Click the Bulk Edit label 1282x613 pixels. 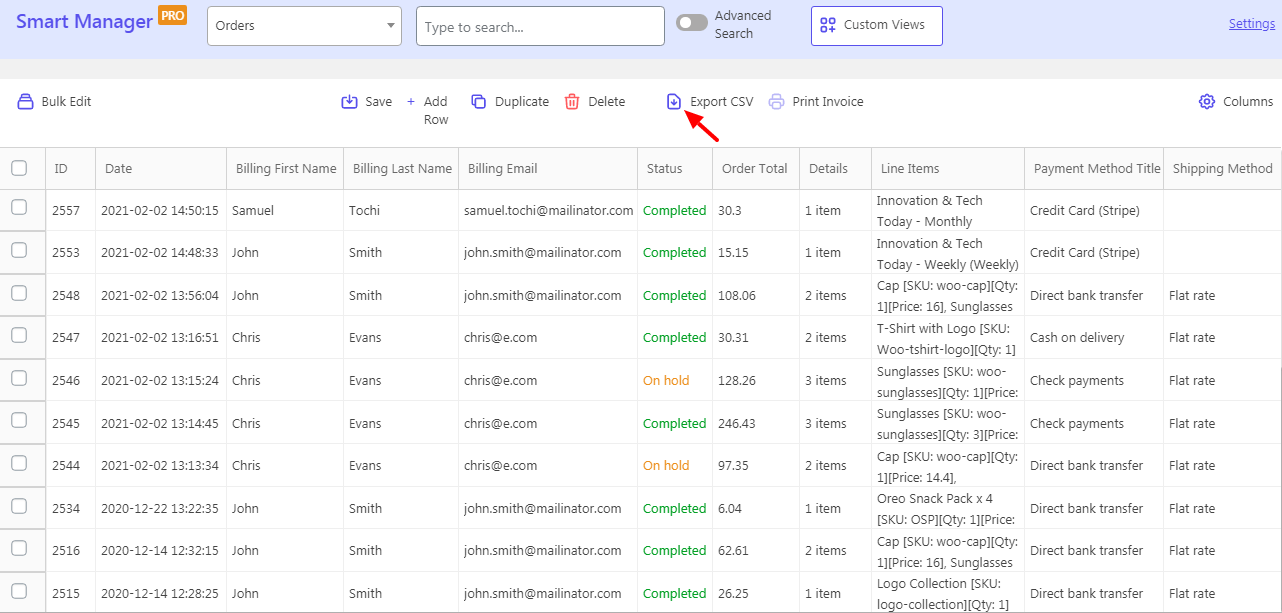click(66, 101)
